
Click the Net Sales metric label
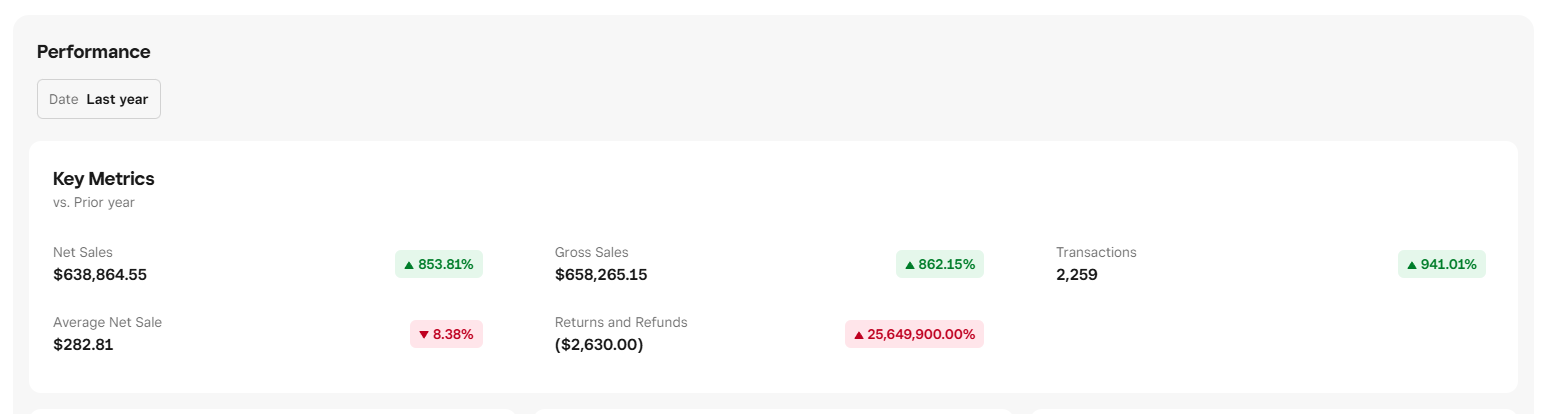coord(83,252)
